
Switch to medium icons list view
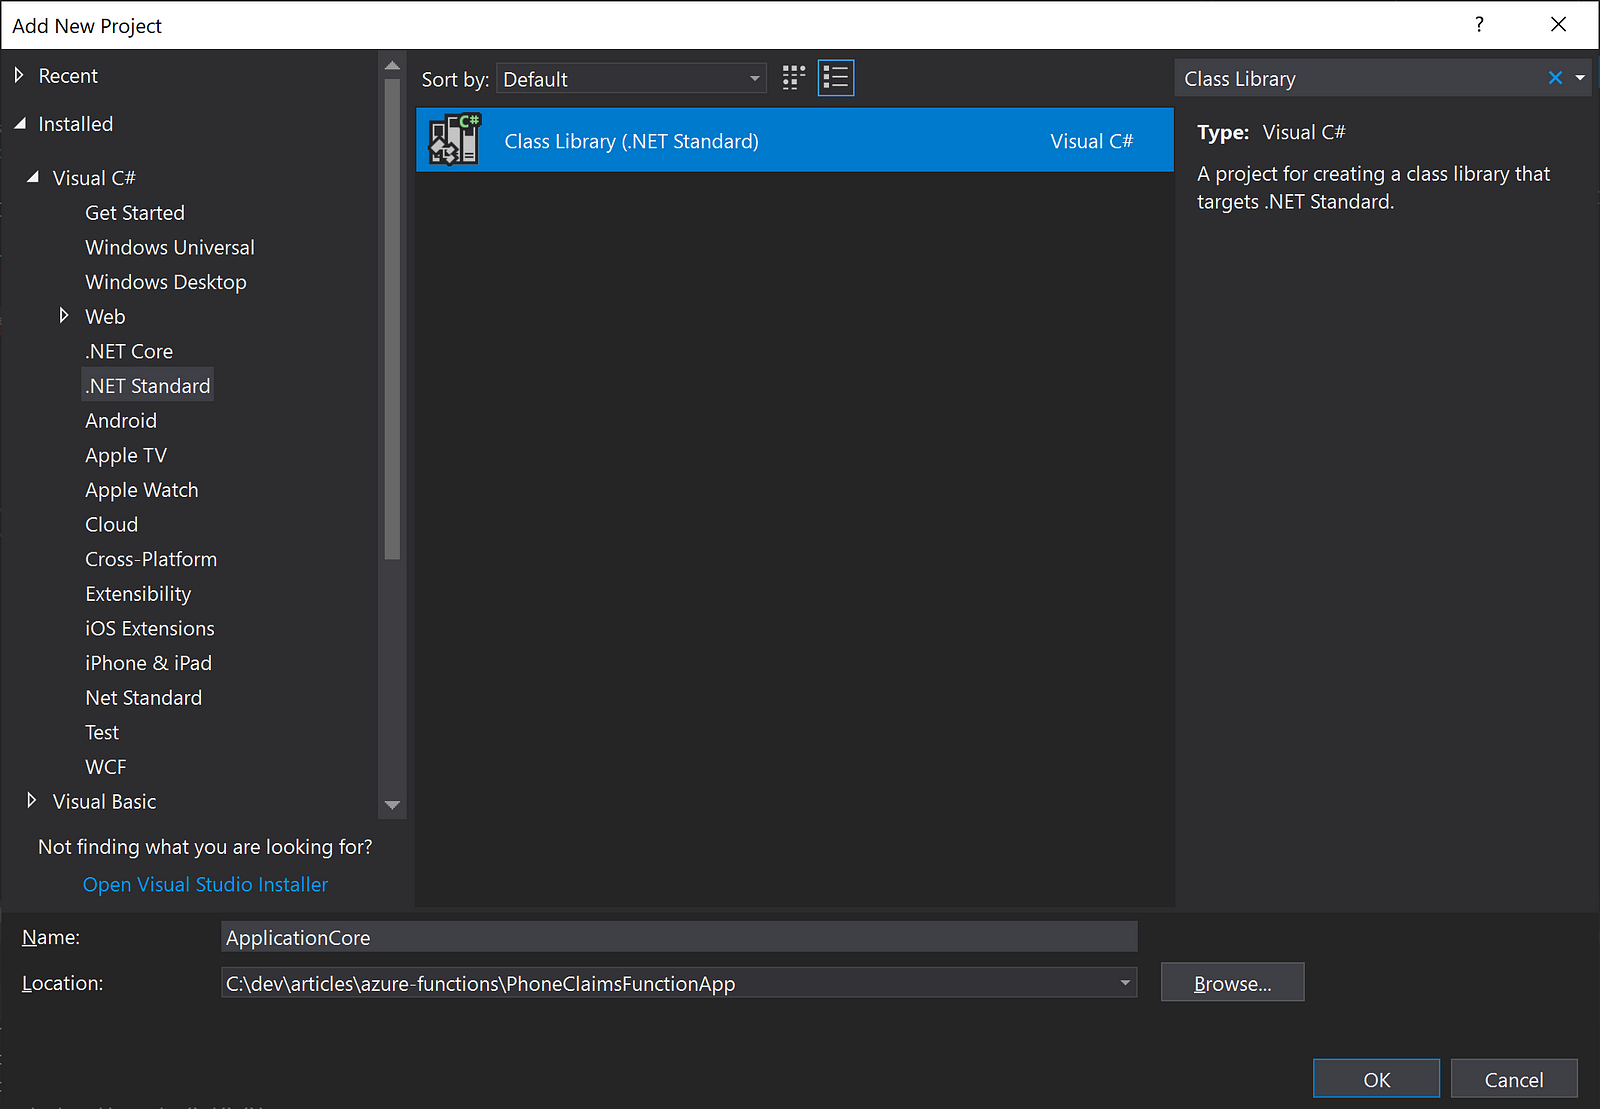(x=836, y=78)
